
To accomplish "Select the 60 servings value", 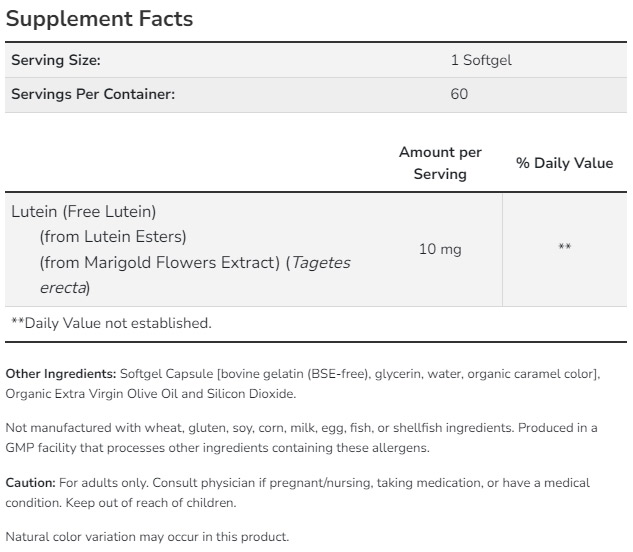I will pyautogui.click(x=459, y=94).
